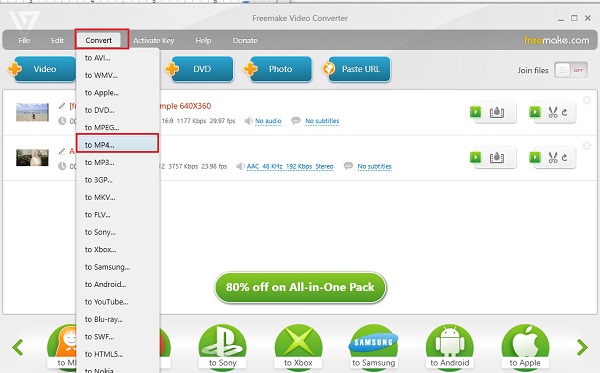Open second video's film effects icon
Image resolution: width=600 pixels, height=373 pixels.
pos(497,158)
